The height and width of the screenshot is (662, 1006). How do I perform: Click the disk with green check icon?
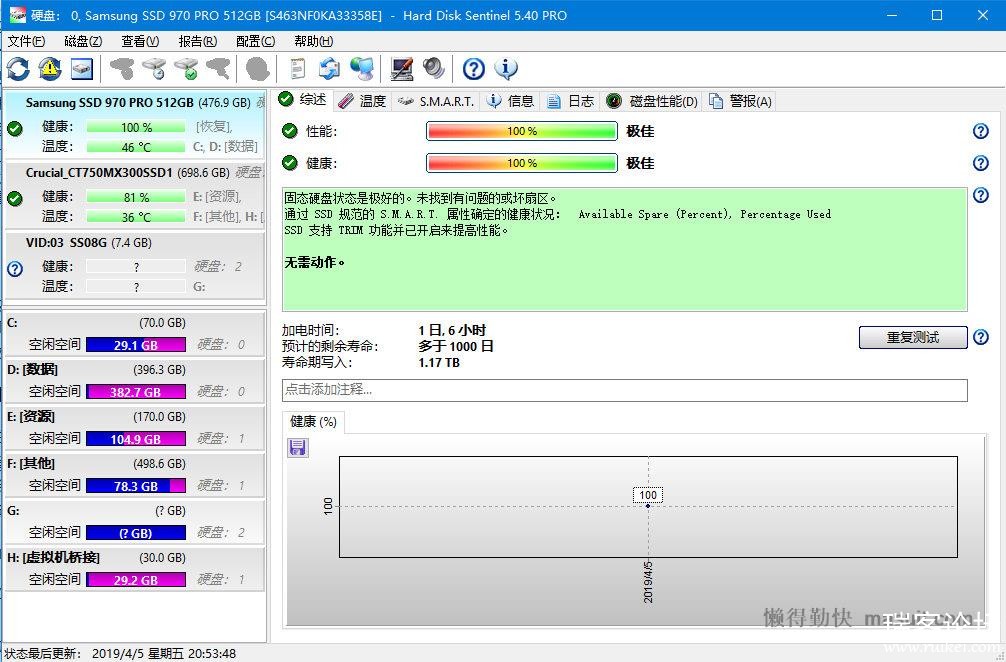pyautogui.click(x=187, y=69)
